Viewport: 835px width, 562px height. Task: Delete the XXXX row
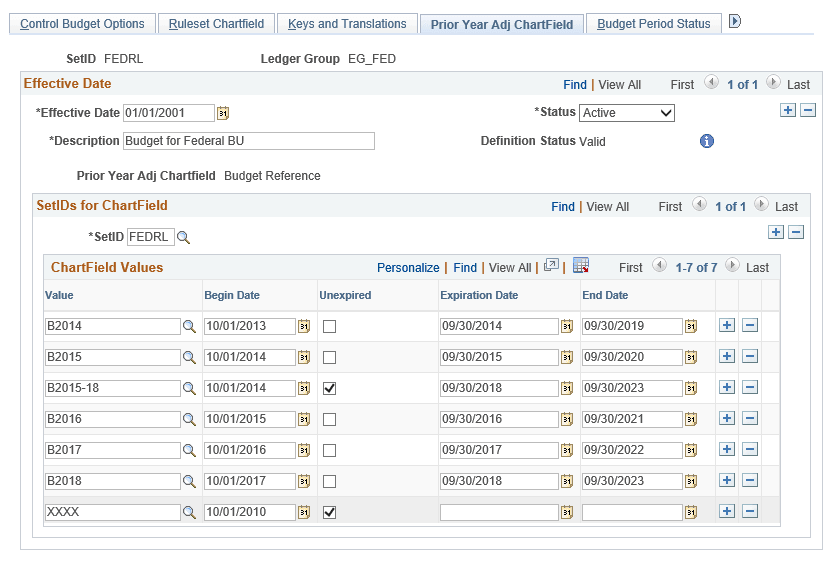pyautogui.click(x=750, y=511)
